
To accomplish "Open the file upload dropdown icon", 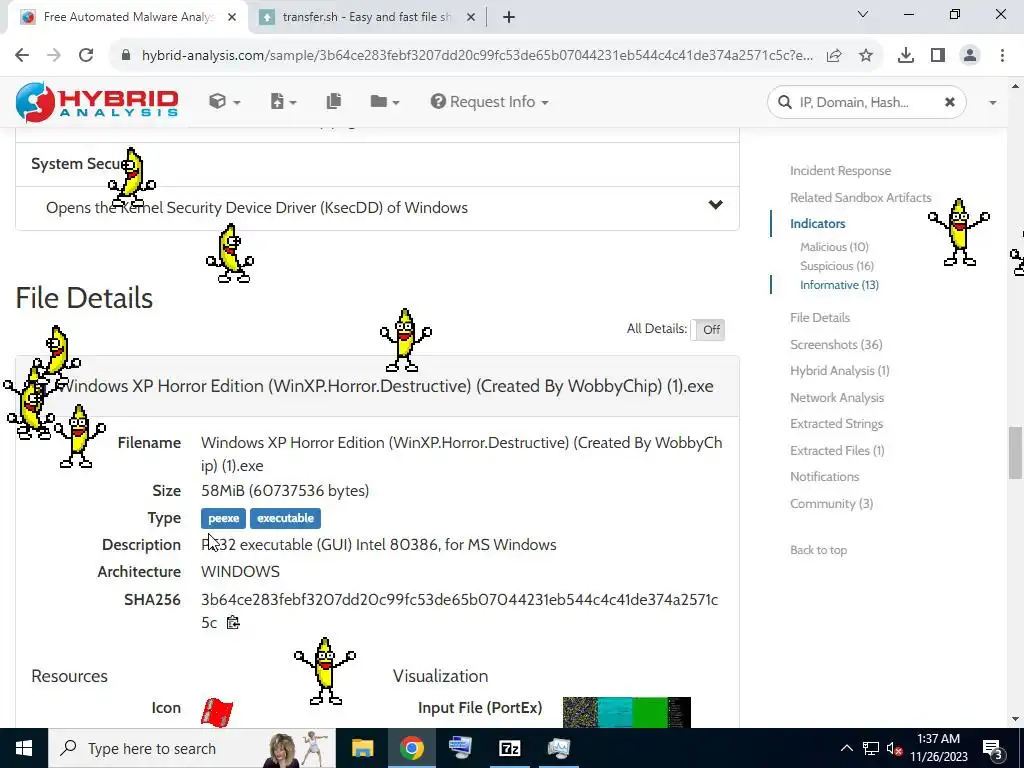I will (x=283, y=102).
